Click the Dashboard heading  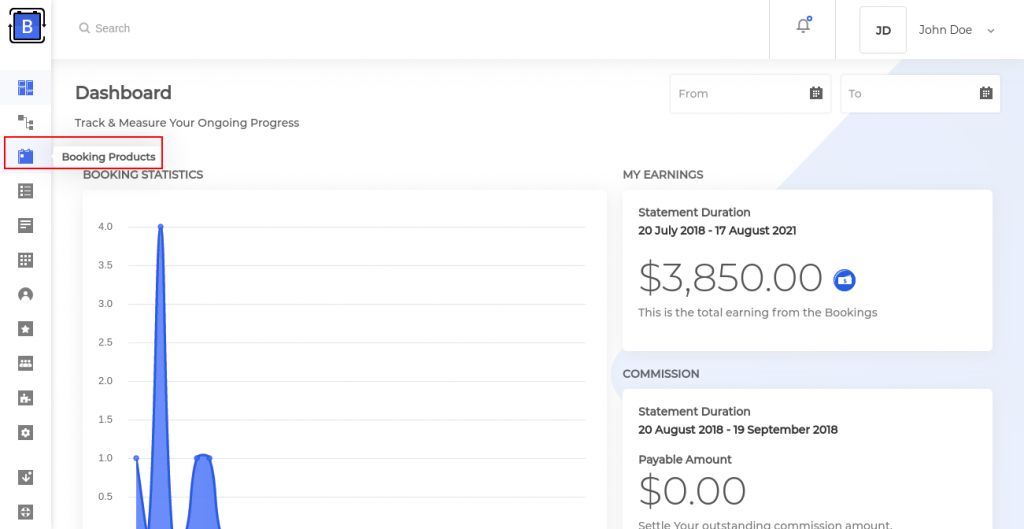pos(123,93)
